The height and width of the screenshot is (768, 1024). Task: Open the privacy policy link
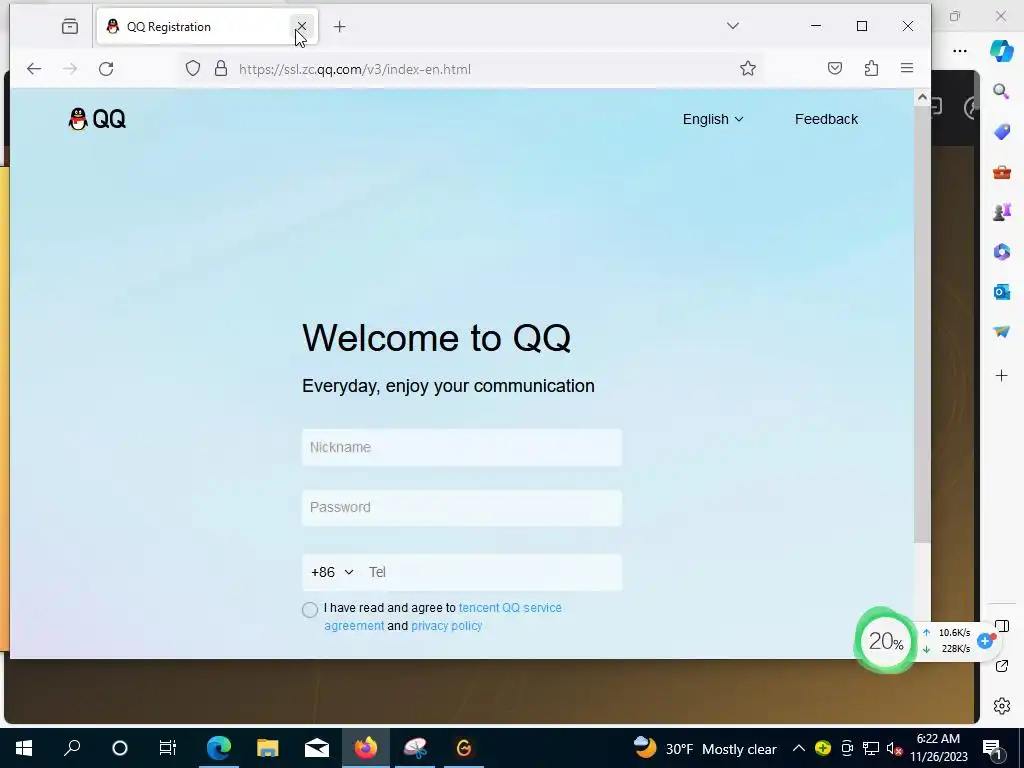tap(447, 626)
